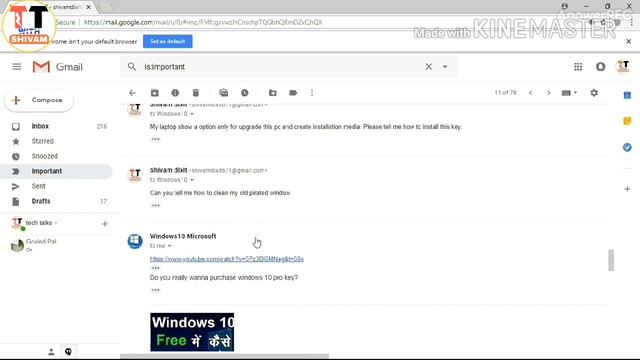The image size is (640, 360).
Task: Click the vertical scrollbar thumb
Action: click(611, 260)
